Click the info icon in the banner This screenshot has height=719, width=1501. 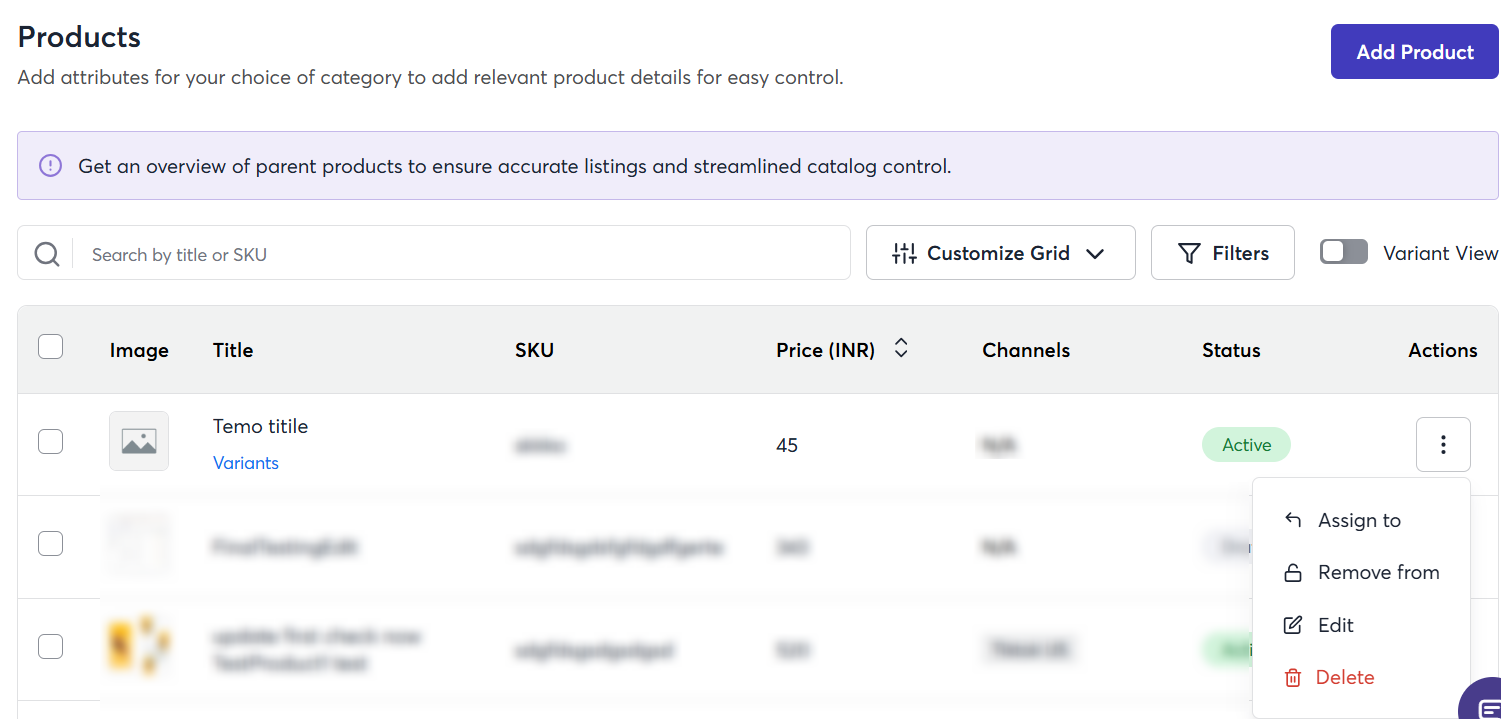(x=50, y=166)
